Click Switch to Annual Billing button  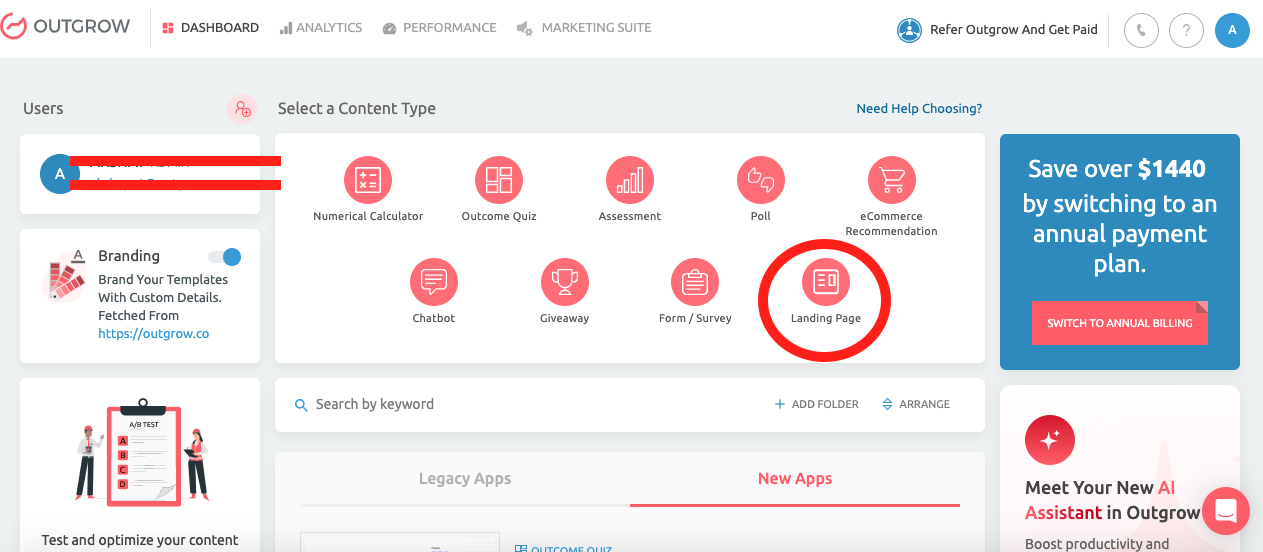tap(1119, 323)
